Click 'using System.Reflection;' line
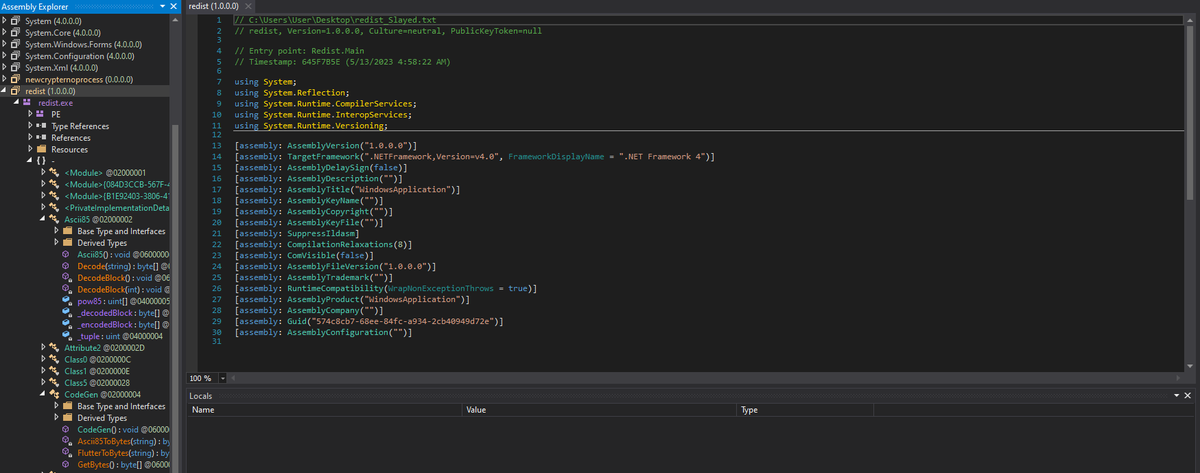The width and height of the screenshot is (1200, 473). tap(290, 91)
